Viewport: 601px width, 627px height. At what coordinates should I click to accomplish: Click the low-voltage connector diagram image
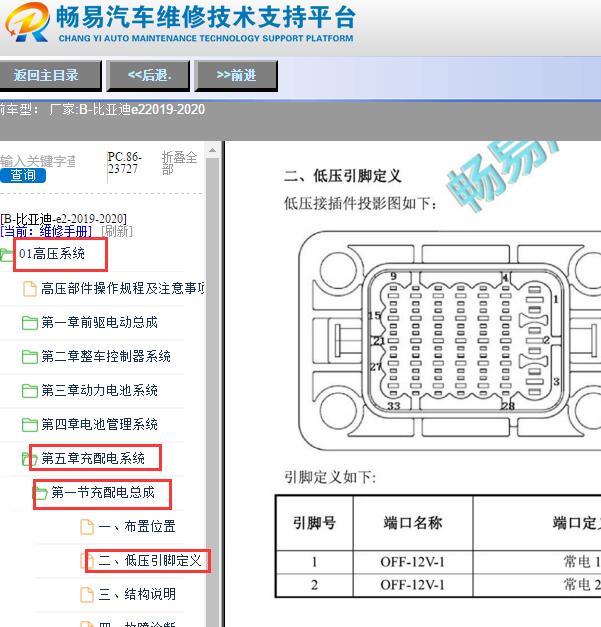click(x=450, y=341)
